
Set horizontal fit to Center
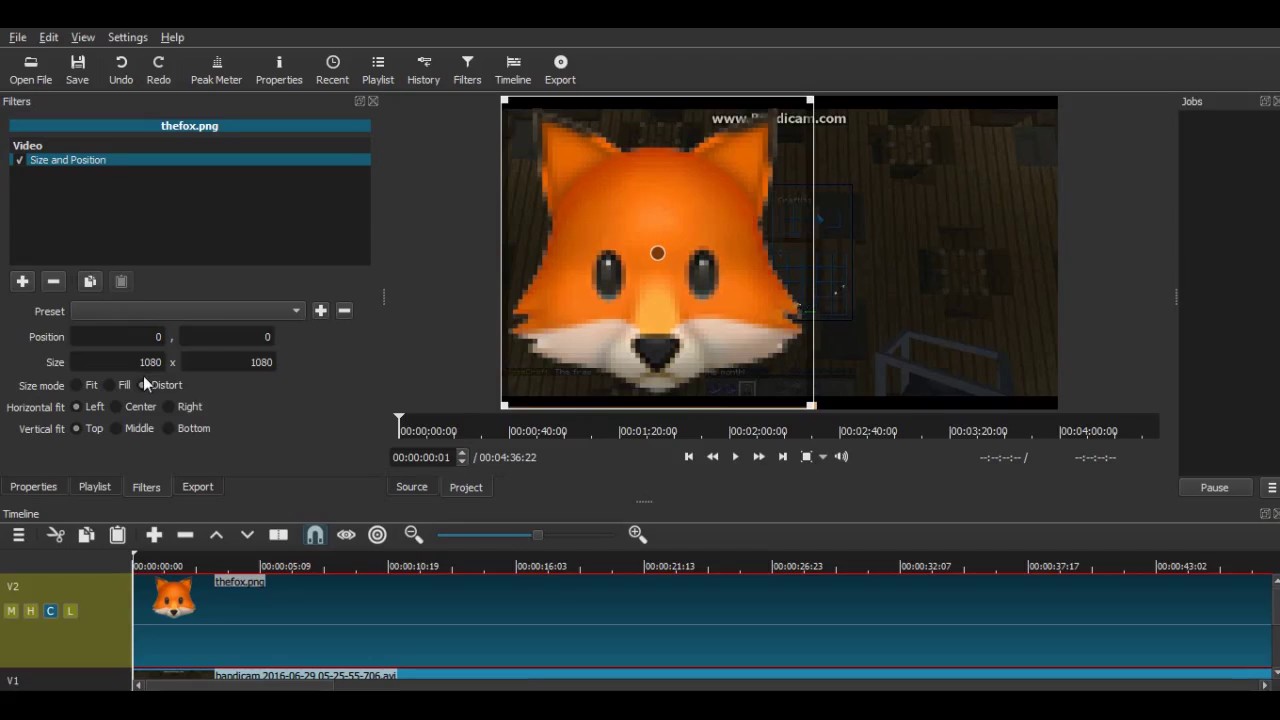[116, 407]
